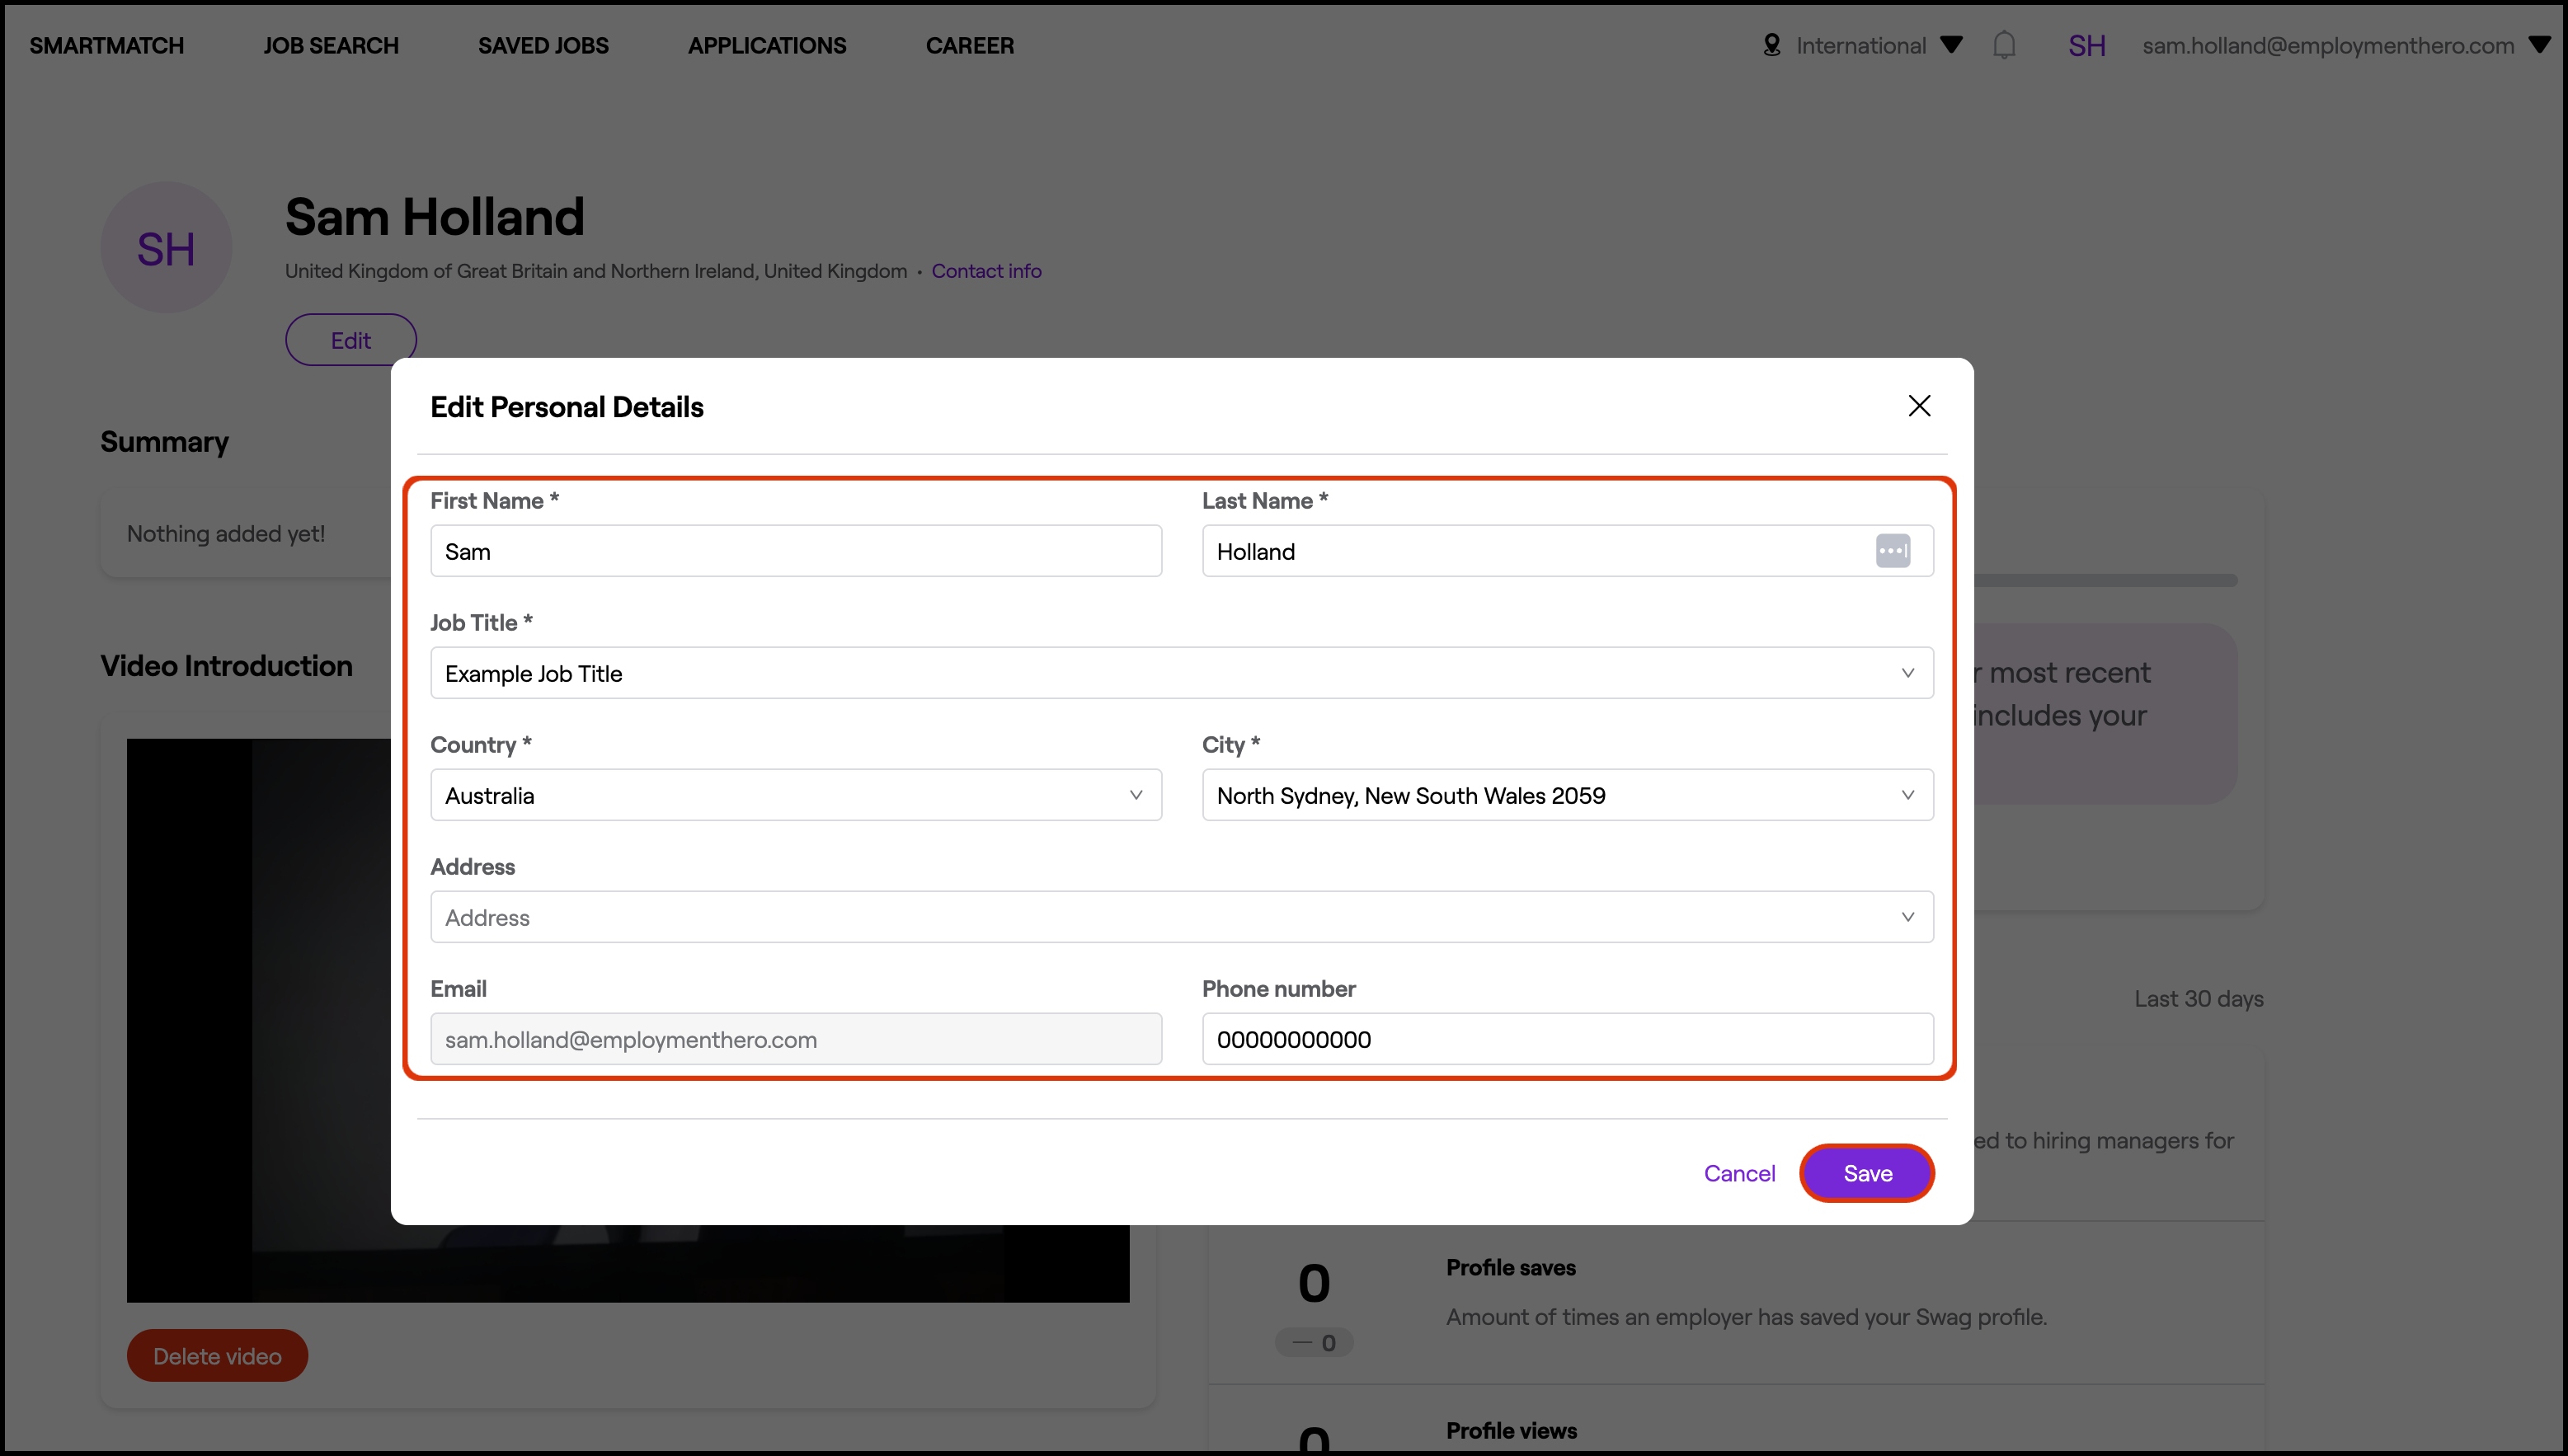
Task: Click the Phone number input field
Action: (x=1566, y=1039)
